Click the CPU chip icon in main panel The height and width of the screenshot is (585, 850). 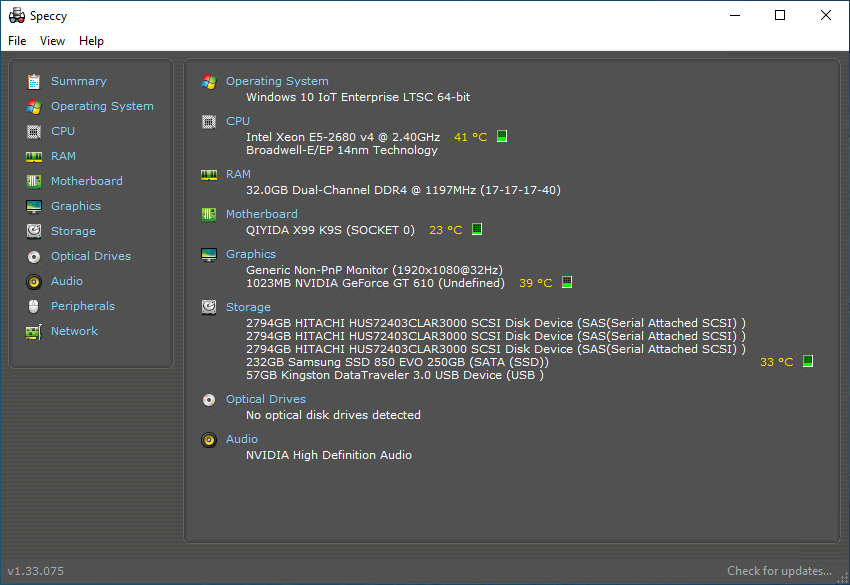209,121
